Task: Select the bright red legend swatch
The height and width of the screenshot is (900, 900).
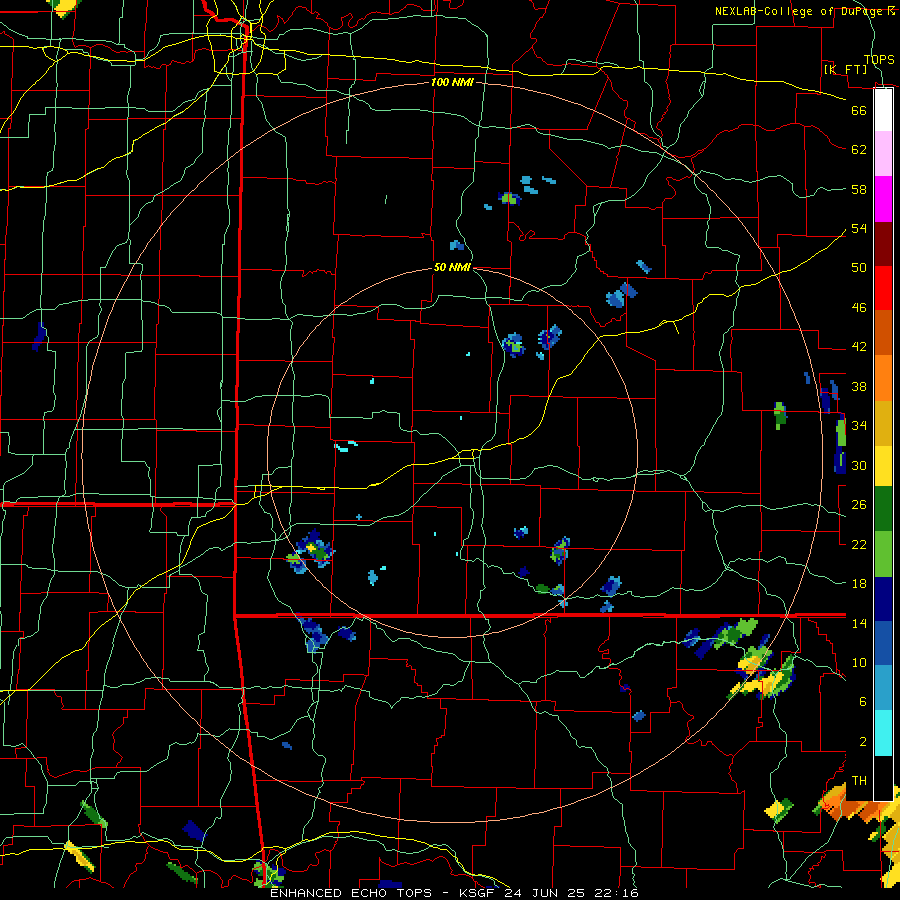Action: tap(883, 288)
